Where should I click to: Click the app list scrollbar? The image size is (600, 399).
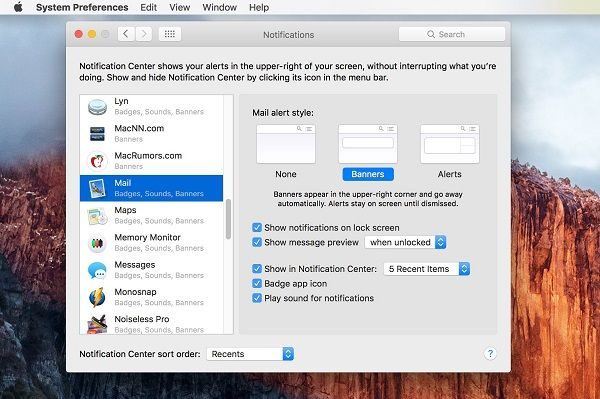point(228,219)
